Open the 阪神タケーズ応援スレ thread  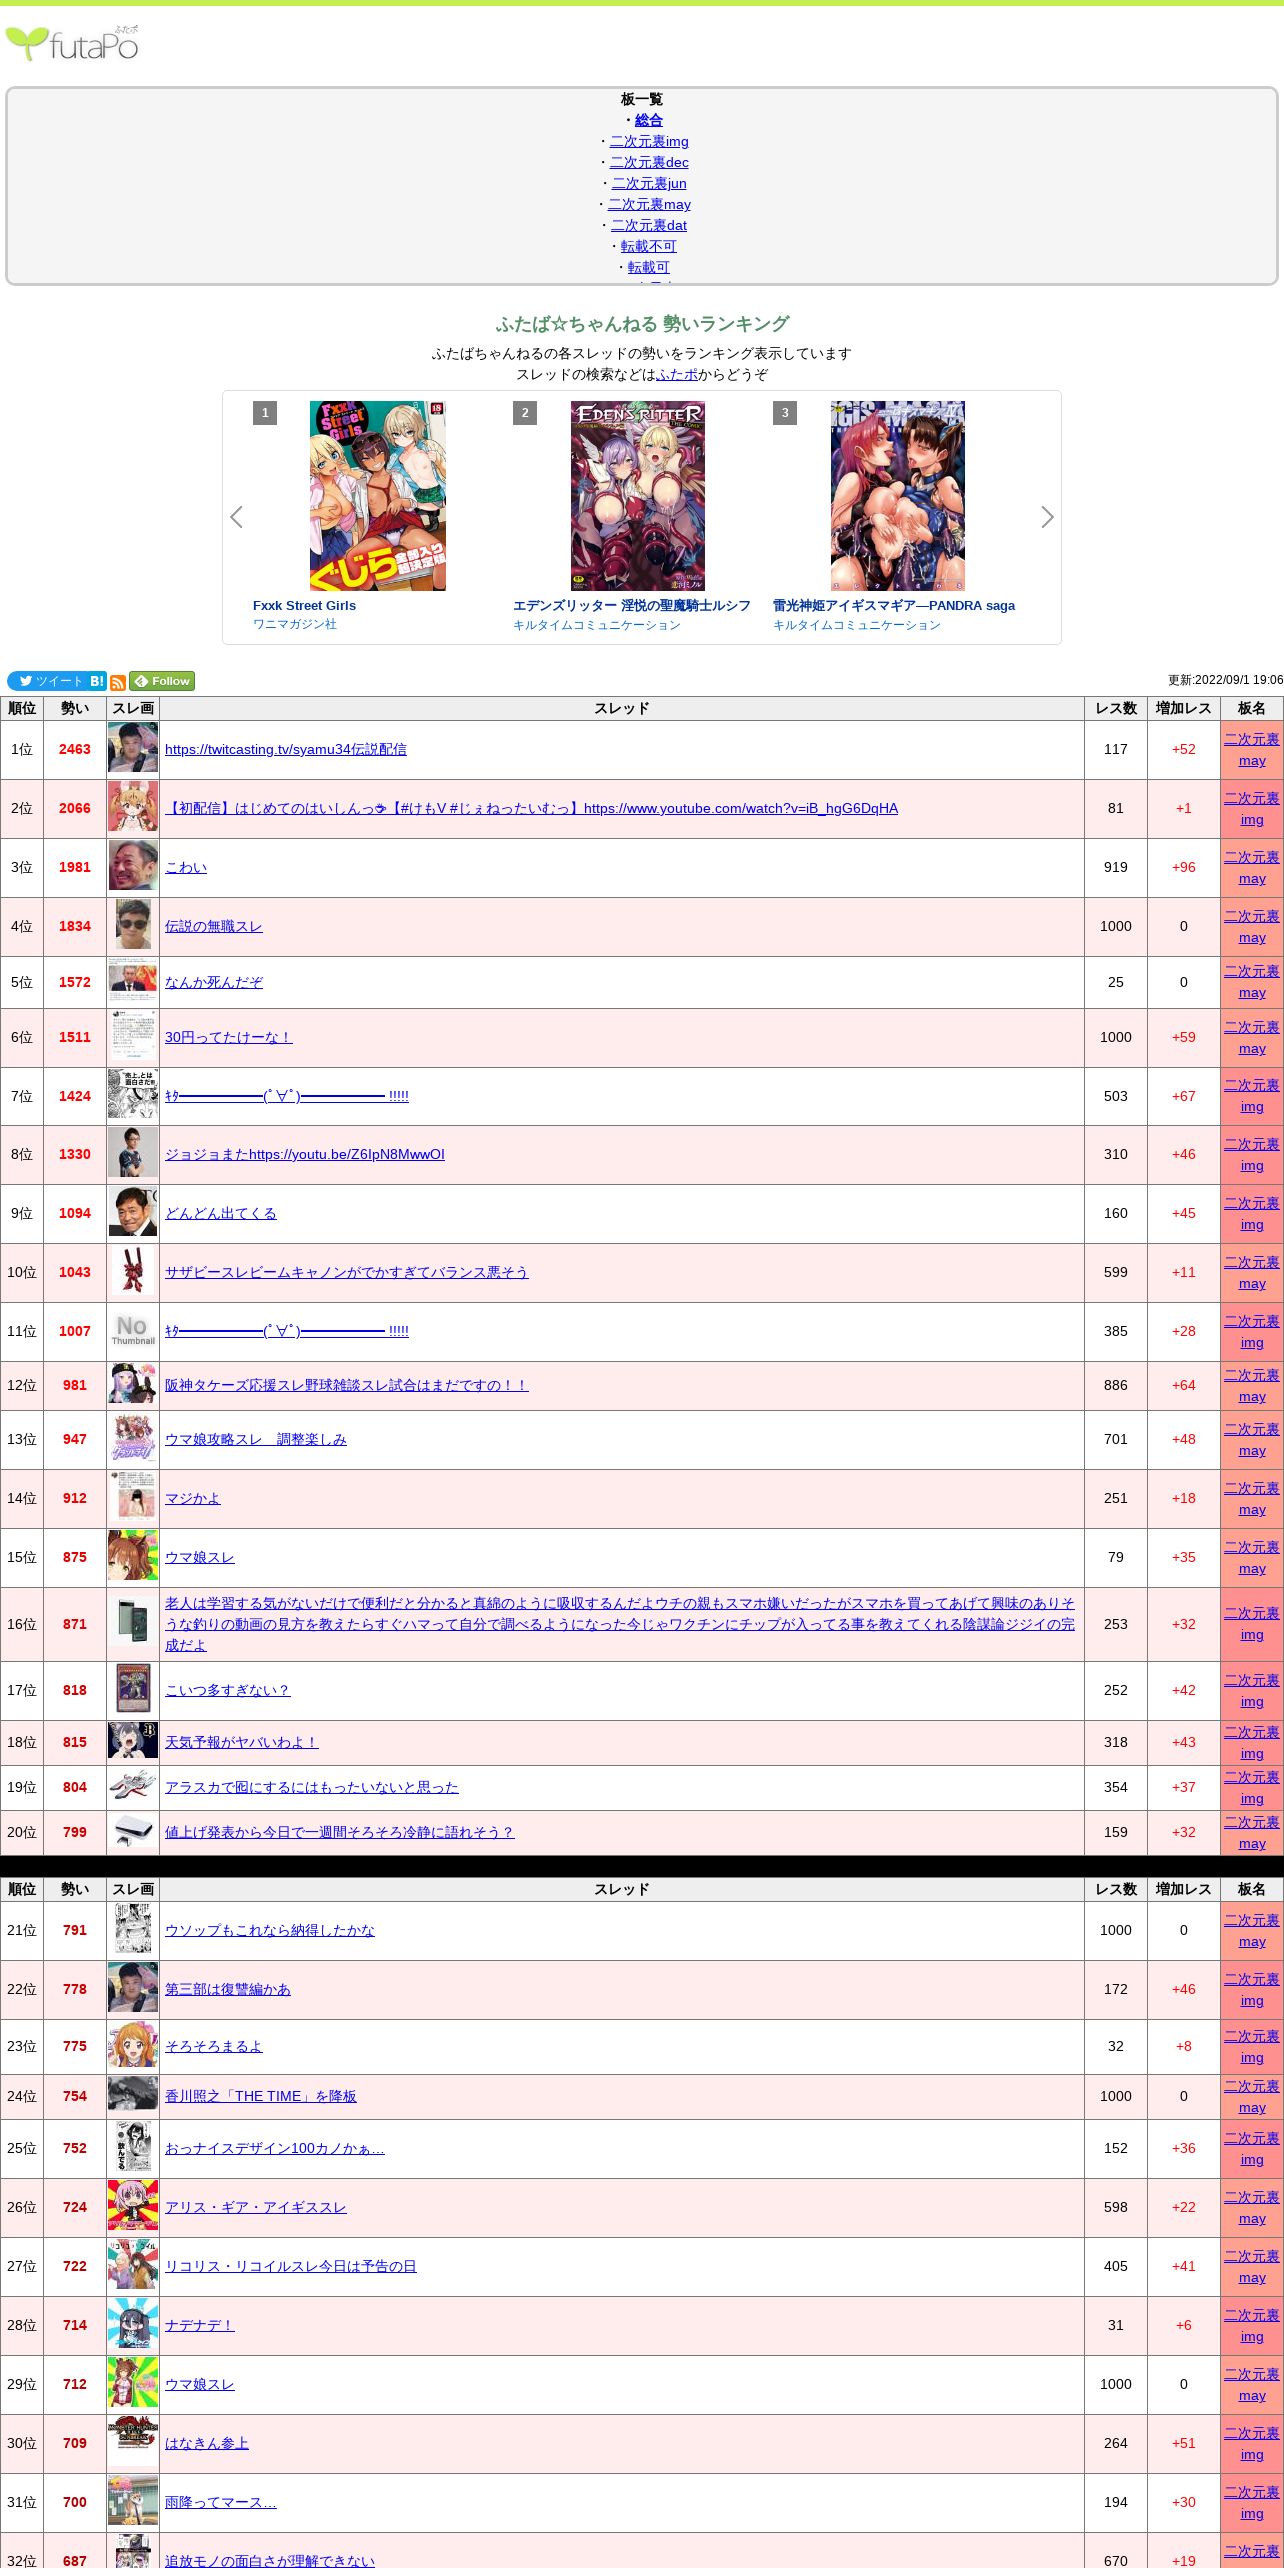(346, 1385)
